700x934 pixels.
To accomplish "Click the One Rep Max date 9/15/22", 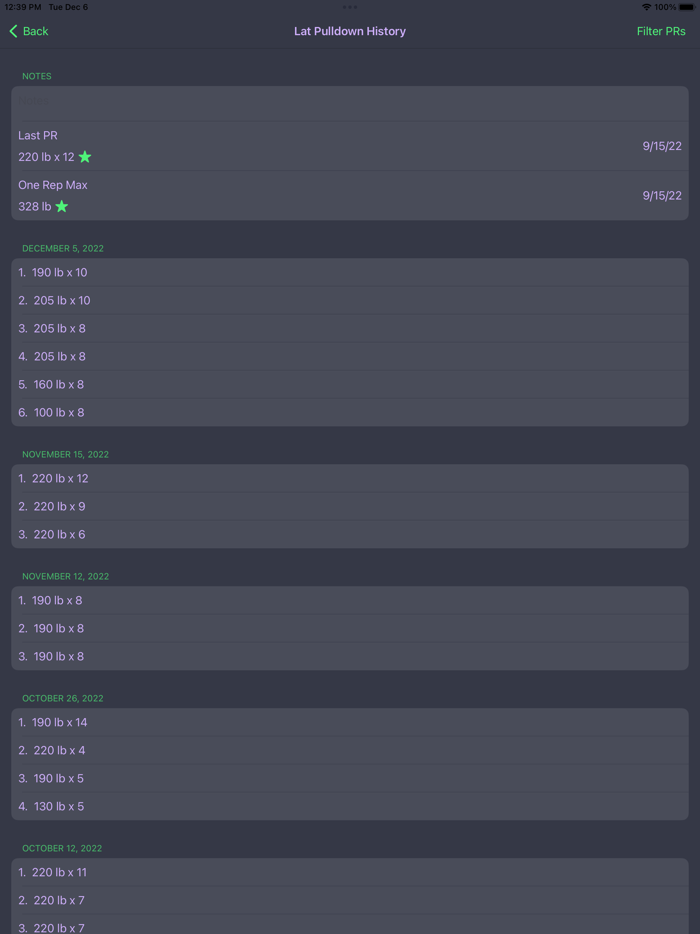I will (661, 195).
